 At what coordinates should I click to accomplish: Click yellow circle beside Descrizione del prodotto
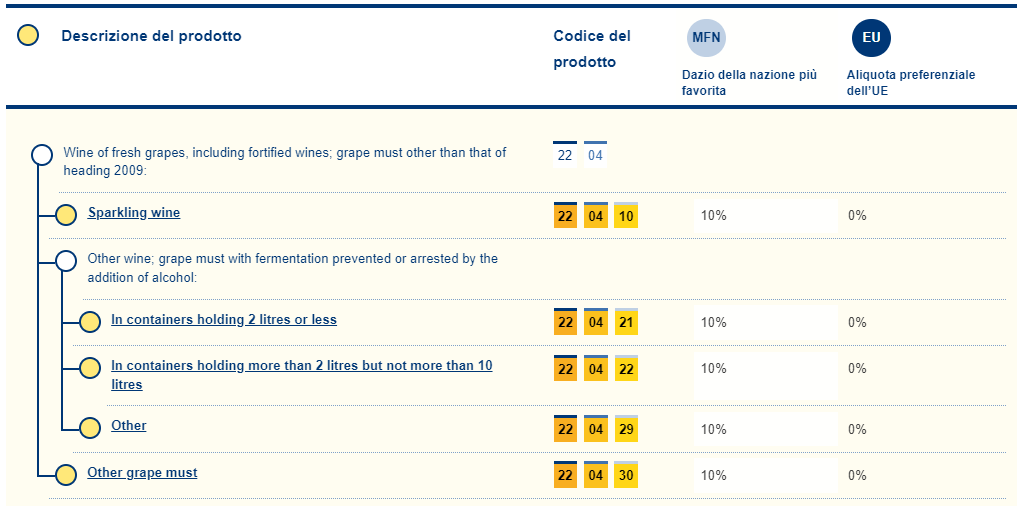point(28,36)
